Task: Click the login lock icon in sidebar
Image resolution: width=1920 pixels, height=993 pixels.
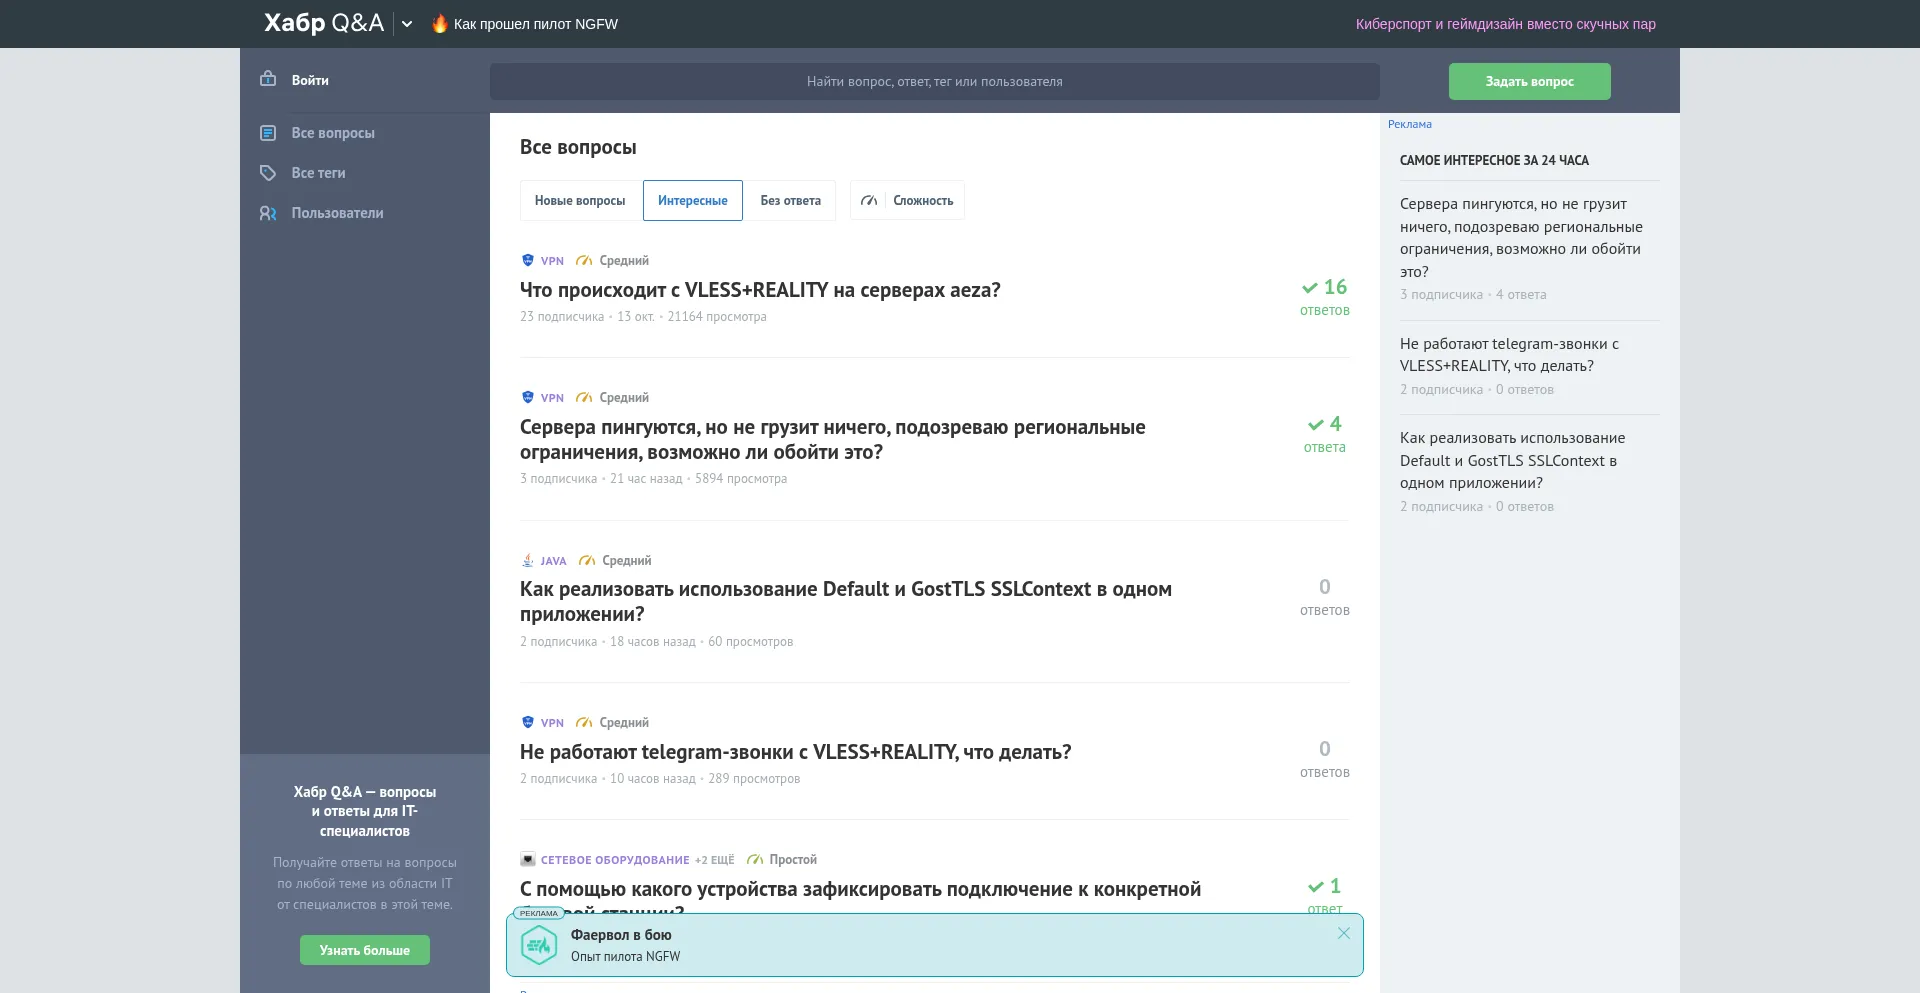Action: coord(268,79)
